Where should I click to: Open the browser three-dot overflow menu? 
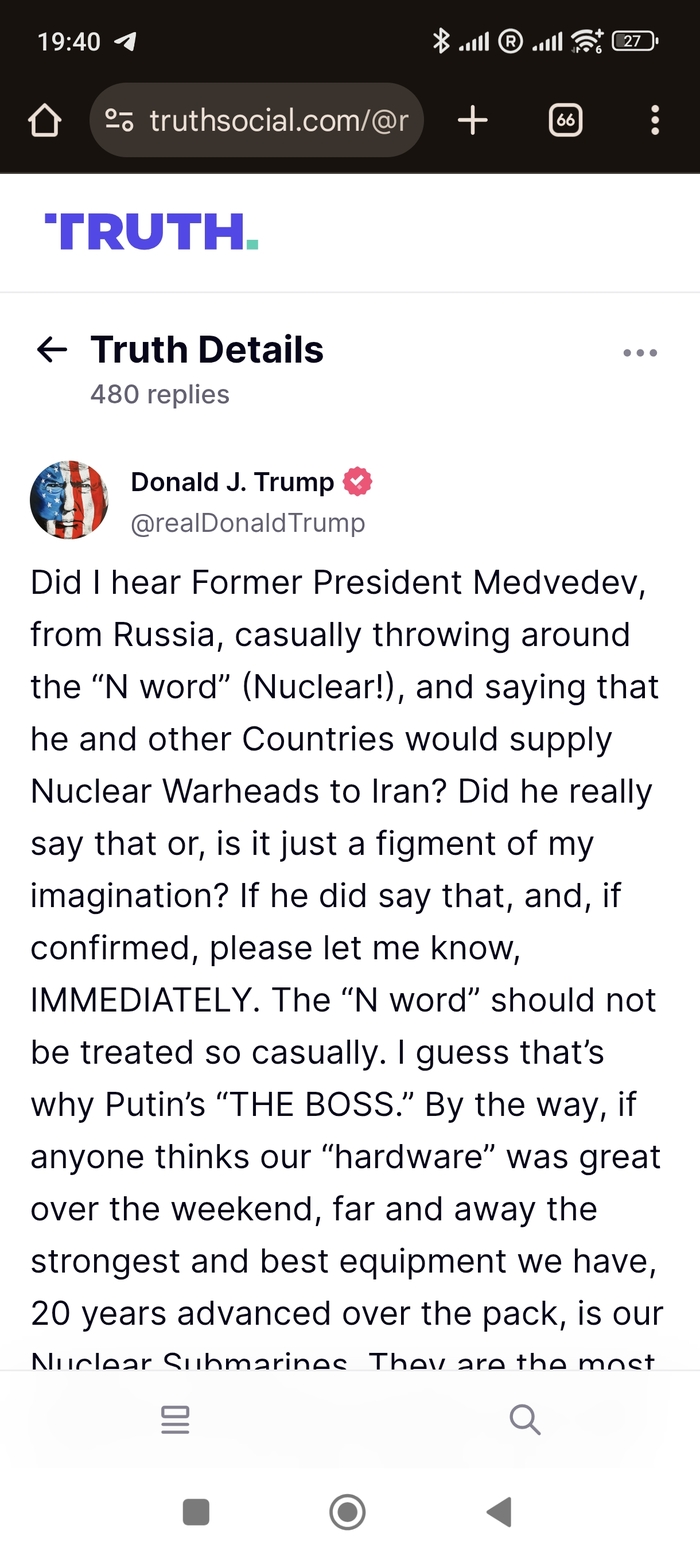pos(655,121)
